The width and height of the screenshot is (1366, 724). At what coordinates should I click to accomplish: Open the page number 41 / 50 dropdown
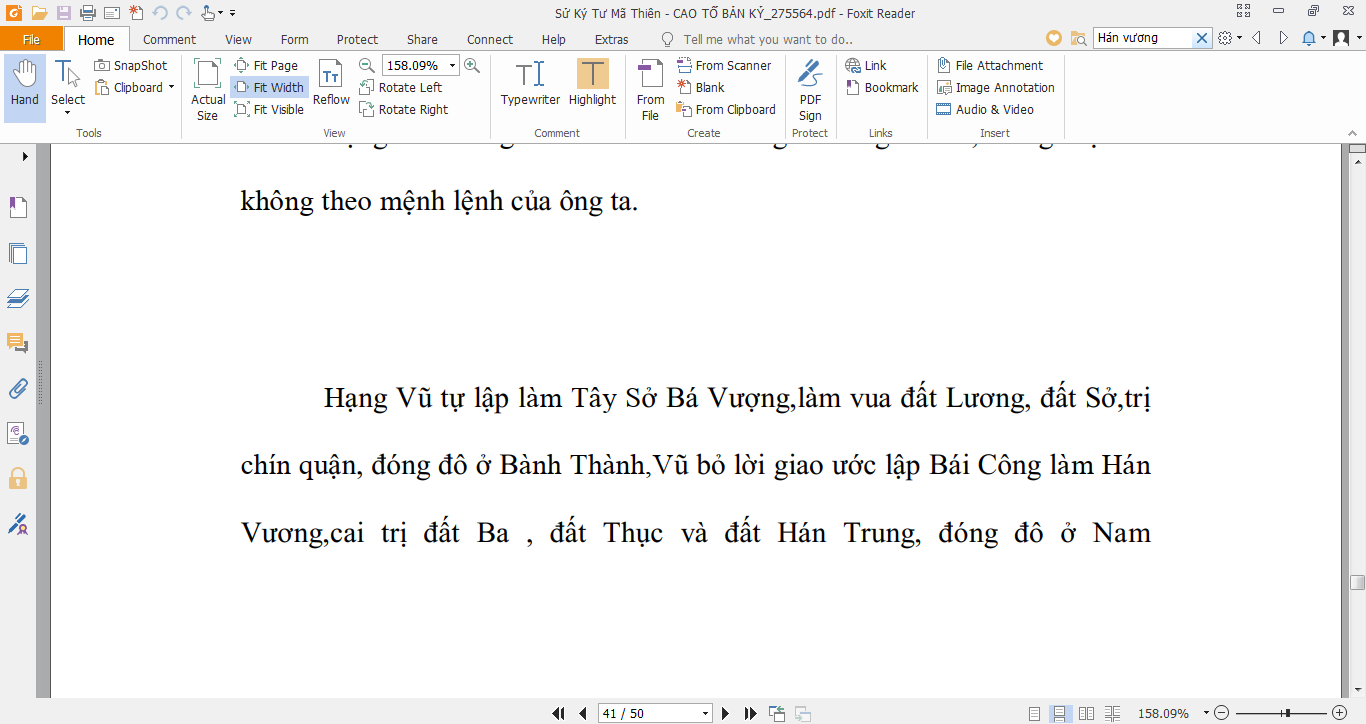pos(705,713)
